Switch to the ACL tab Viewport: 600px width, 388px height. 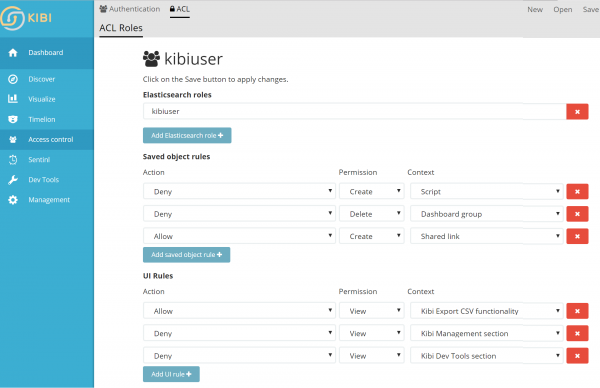[x=179, y=9]
